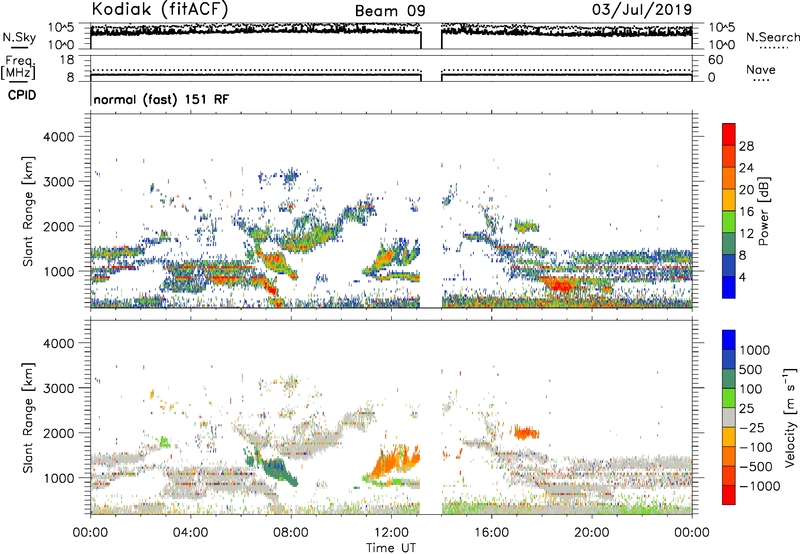Click the '3000' tick on the power panel axis
This screenshot has height=554, width=800.
[x=58, y=182]
